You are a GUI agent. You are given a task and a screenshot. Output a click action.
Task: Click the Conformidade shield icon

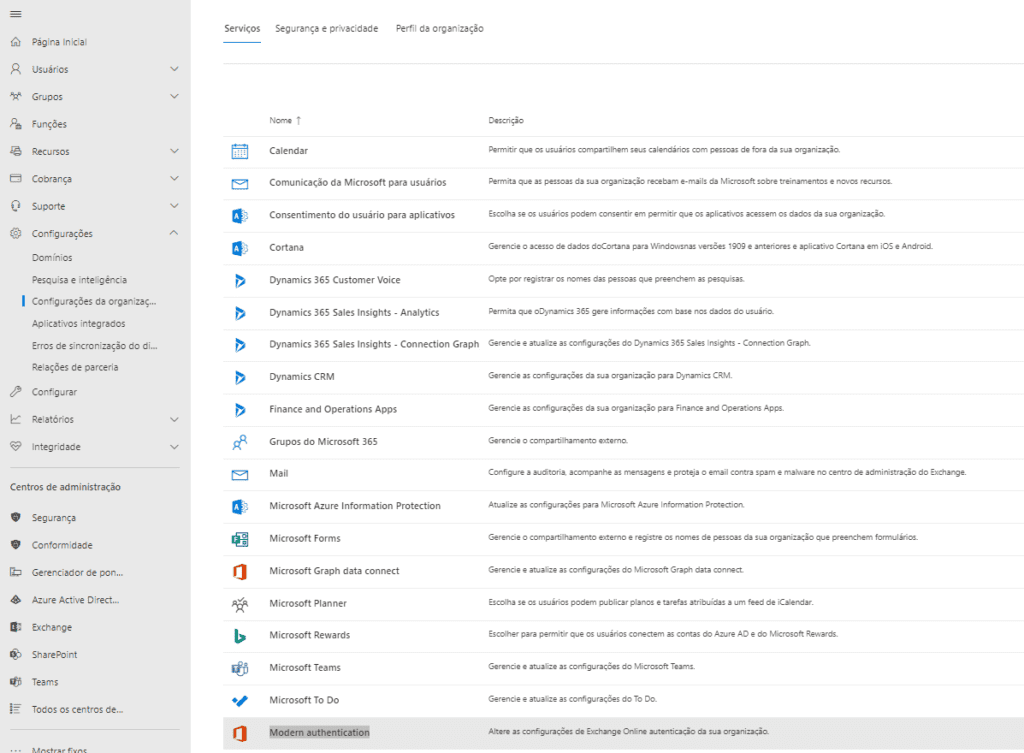pyautogui.click(x=16, y=545)
